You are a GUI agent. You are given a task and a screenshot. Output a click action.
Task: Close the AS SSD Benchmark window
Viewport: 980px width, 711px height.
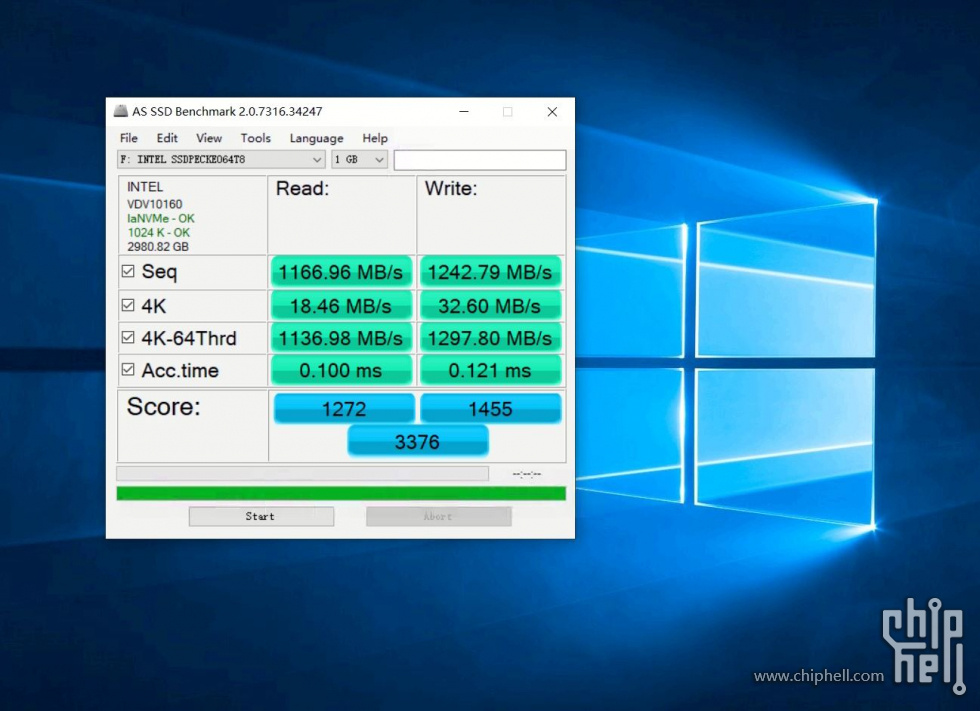[x=552, y=112]
